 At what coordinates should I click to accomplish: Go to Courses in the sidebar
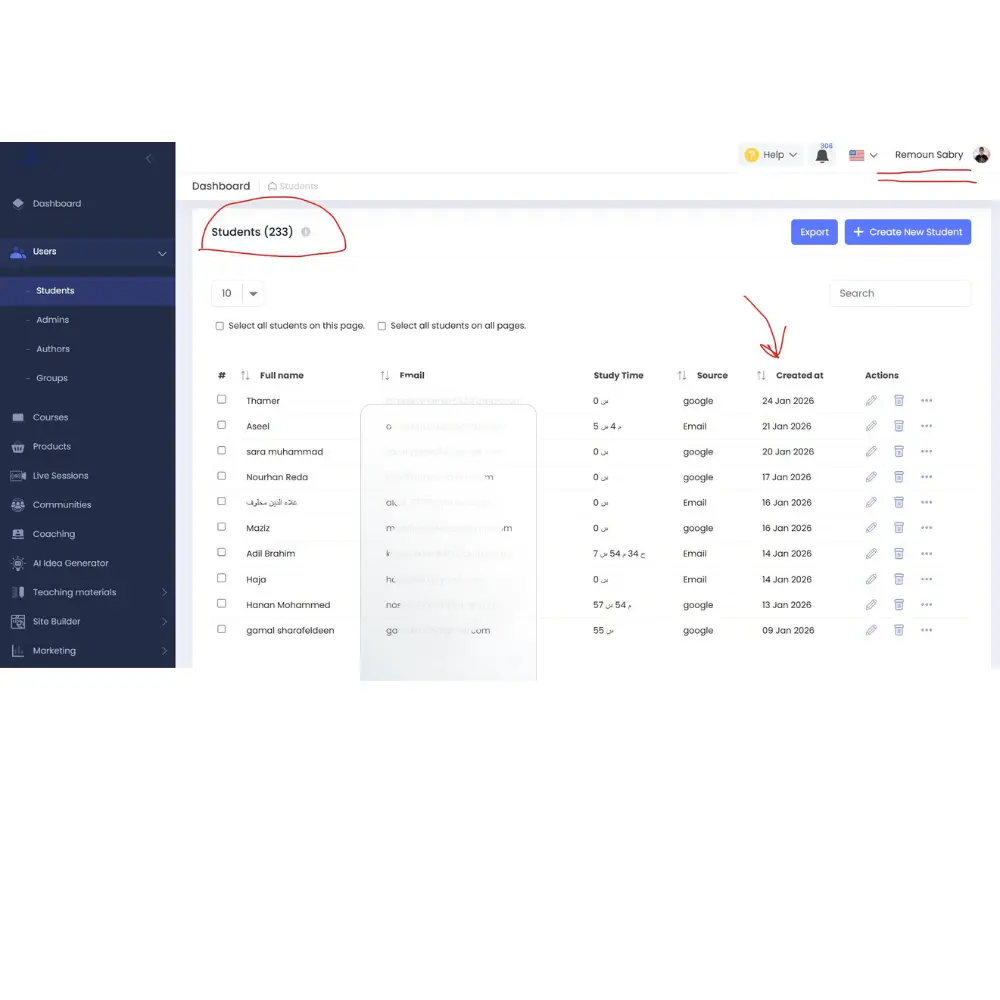coord(50,417)
